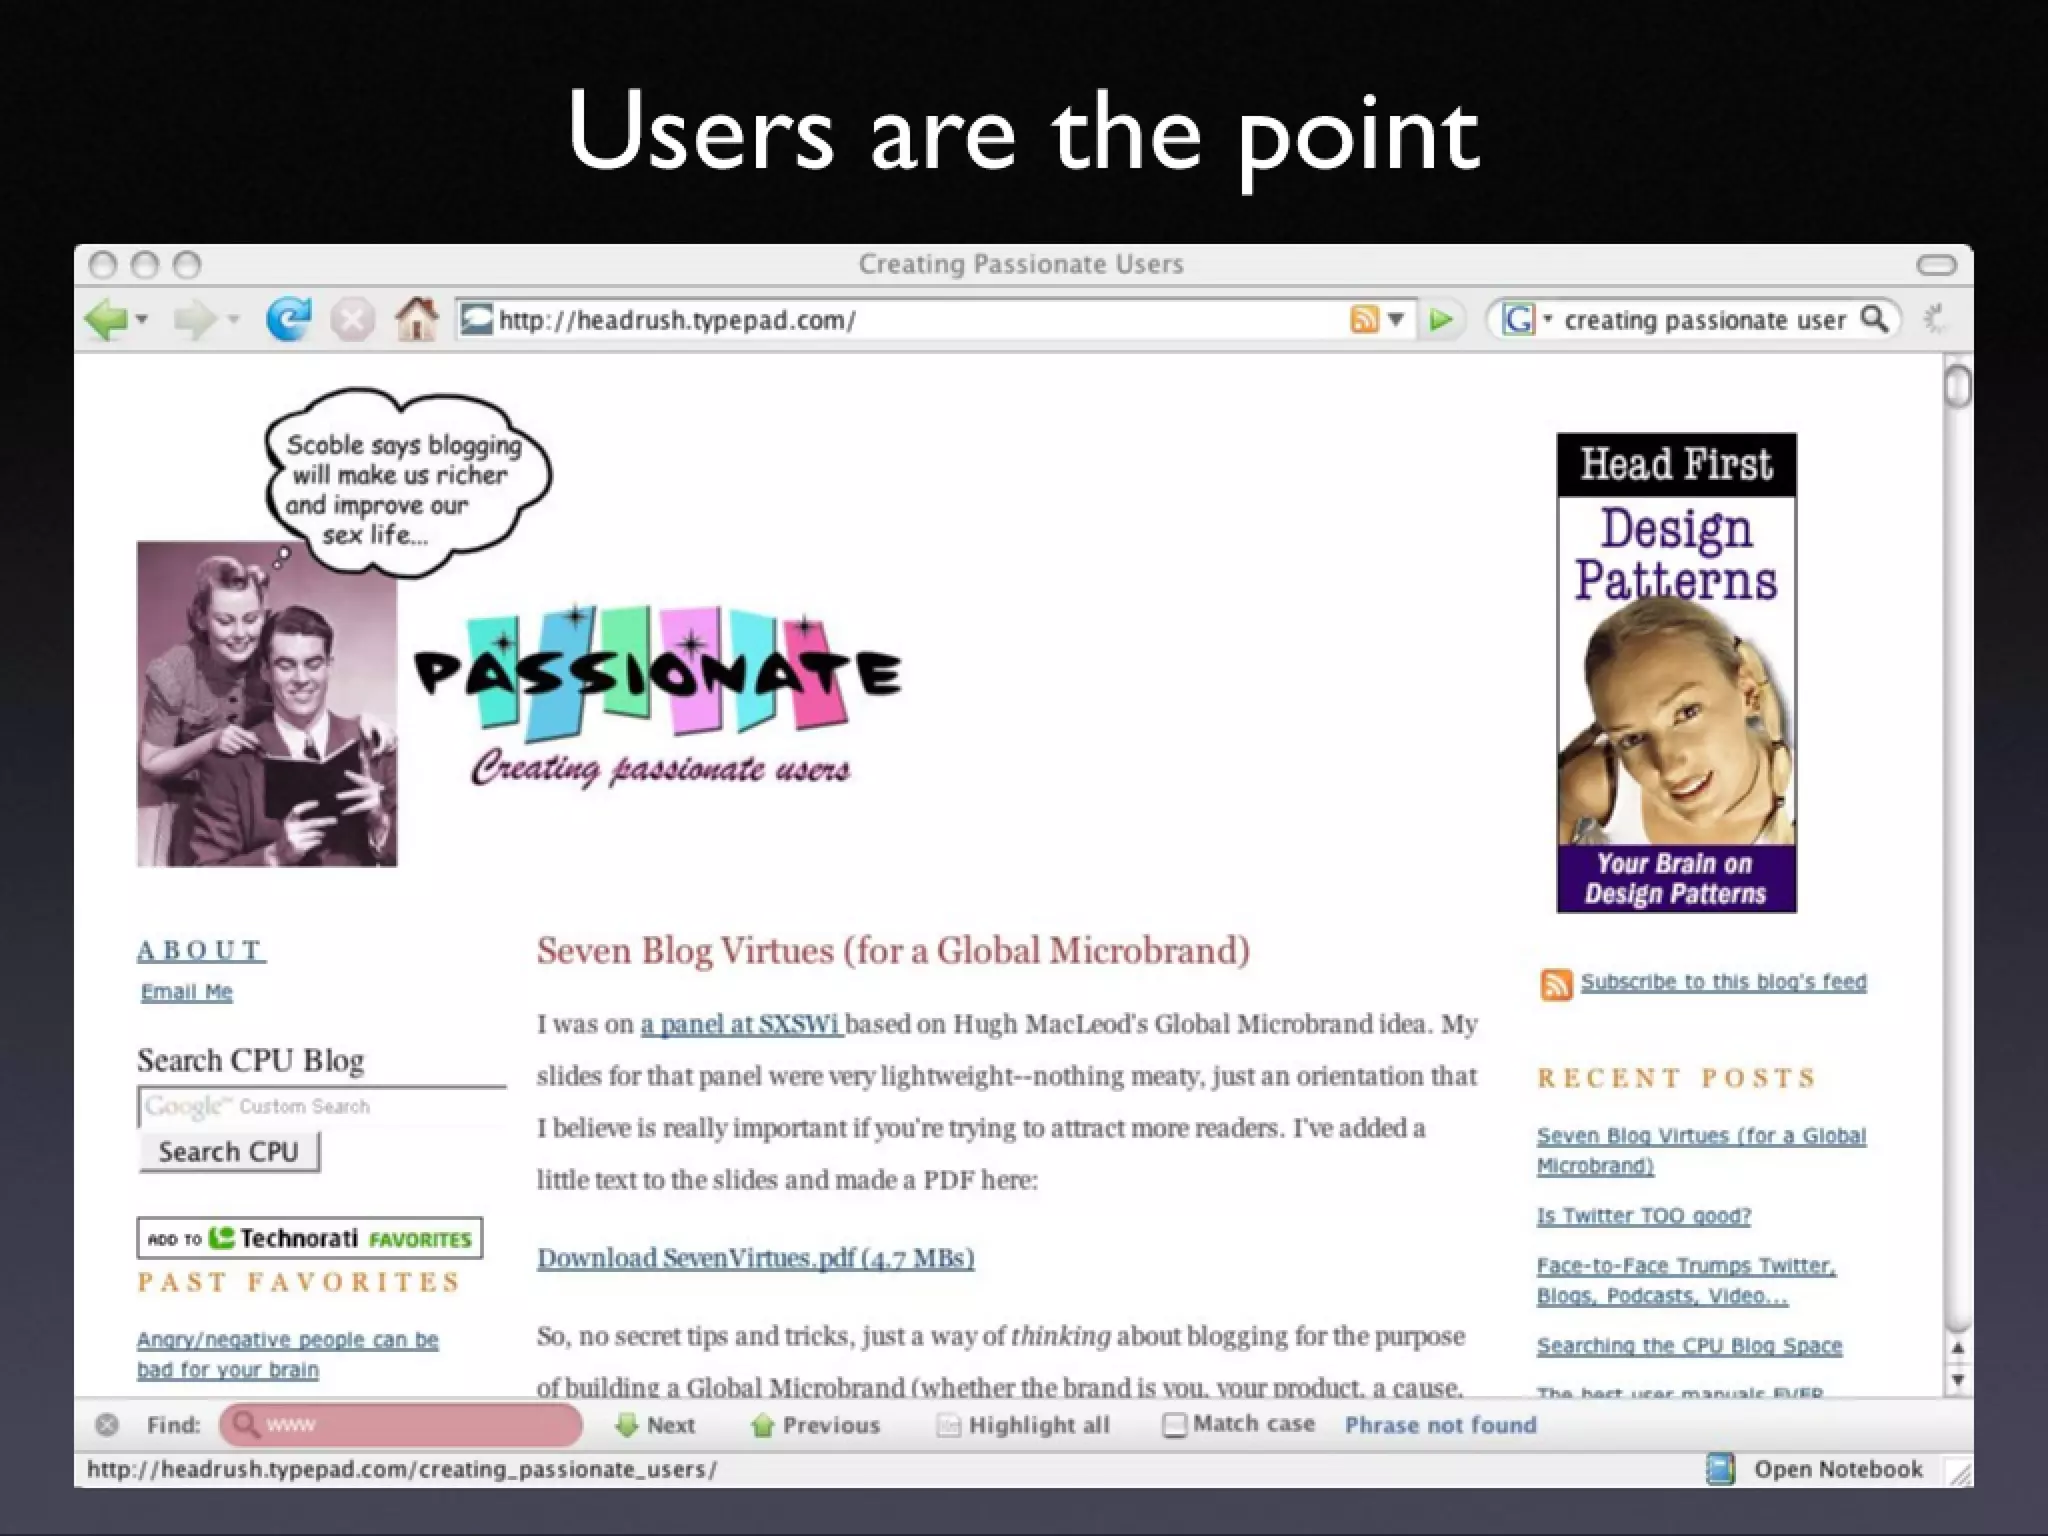Click Next in the Find bar
2048x1536 pixels.
pyautogui.click(x=656, y=1425)
